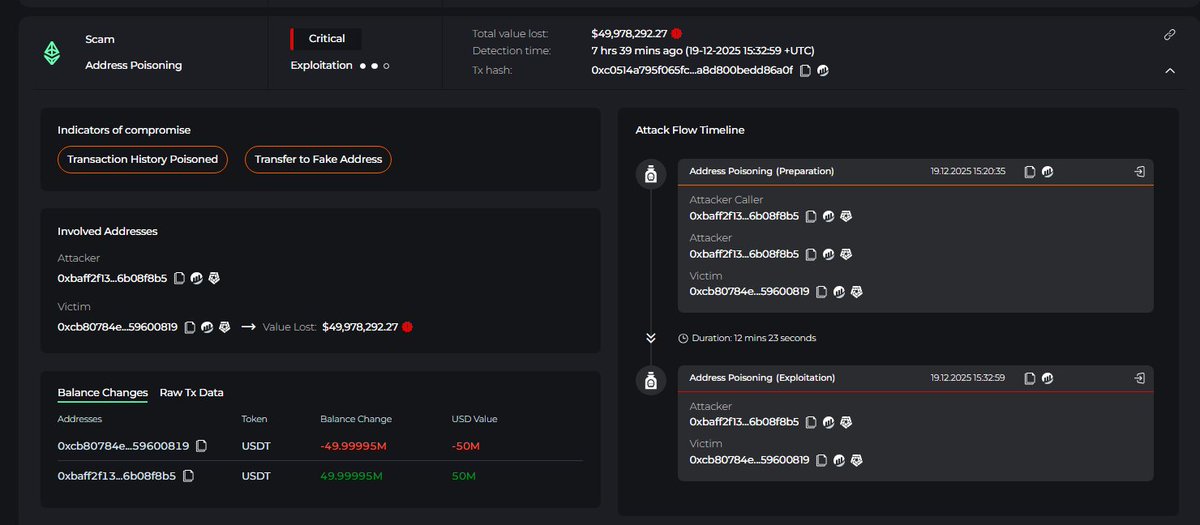Viewport: 1200px width, 525px height.
Task: Click the clock icon beside Duration
Action: [x=683, y=338]
